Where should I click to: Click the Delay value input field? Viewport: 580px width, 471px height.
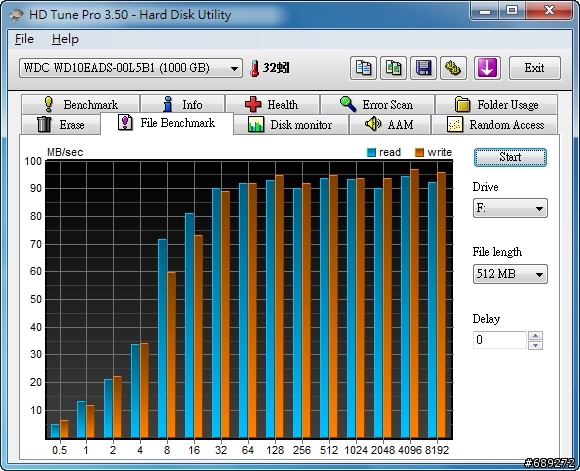coord(499,340)
